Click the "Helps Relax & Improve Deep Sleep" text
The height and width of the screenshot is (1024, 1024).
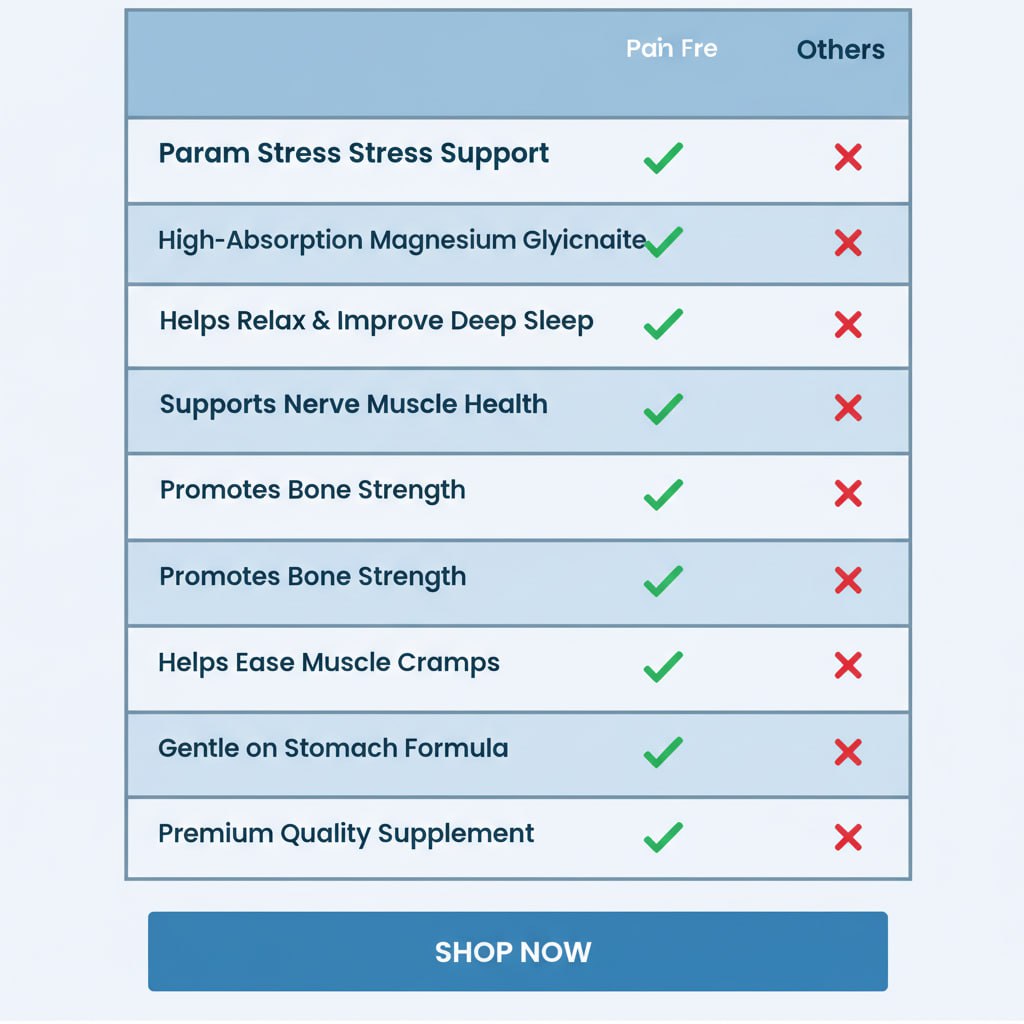click(376, 321)
